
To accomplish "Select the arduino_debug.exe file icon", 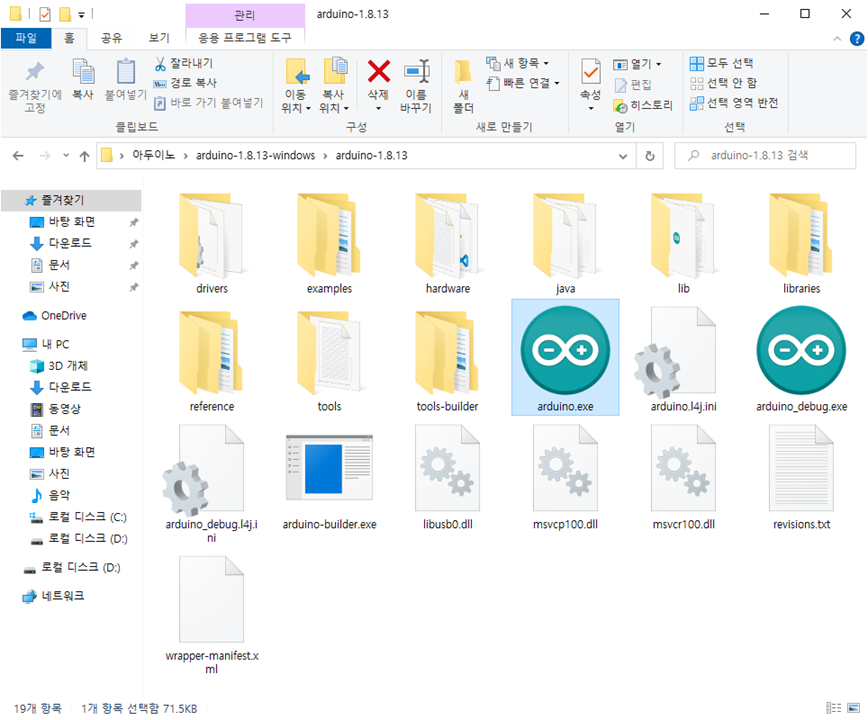I will tap(801, 350).
